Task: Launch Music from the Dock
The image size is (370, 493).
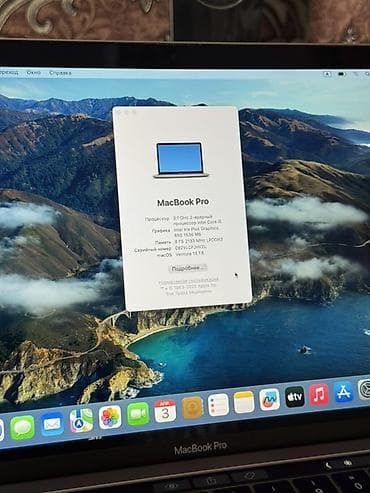Action: pyautogui.click(x=319, y=394)
